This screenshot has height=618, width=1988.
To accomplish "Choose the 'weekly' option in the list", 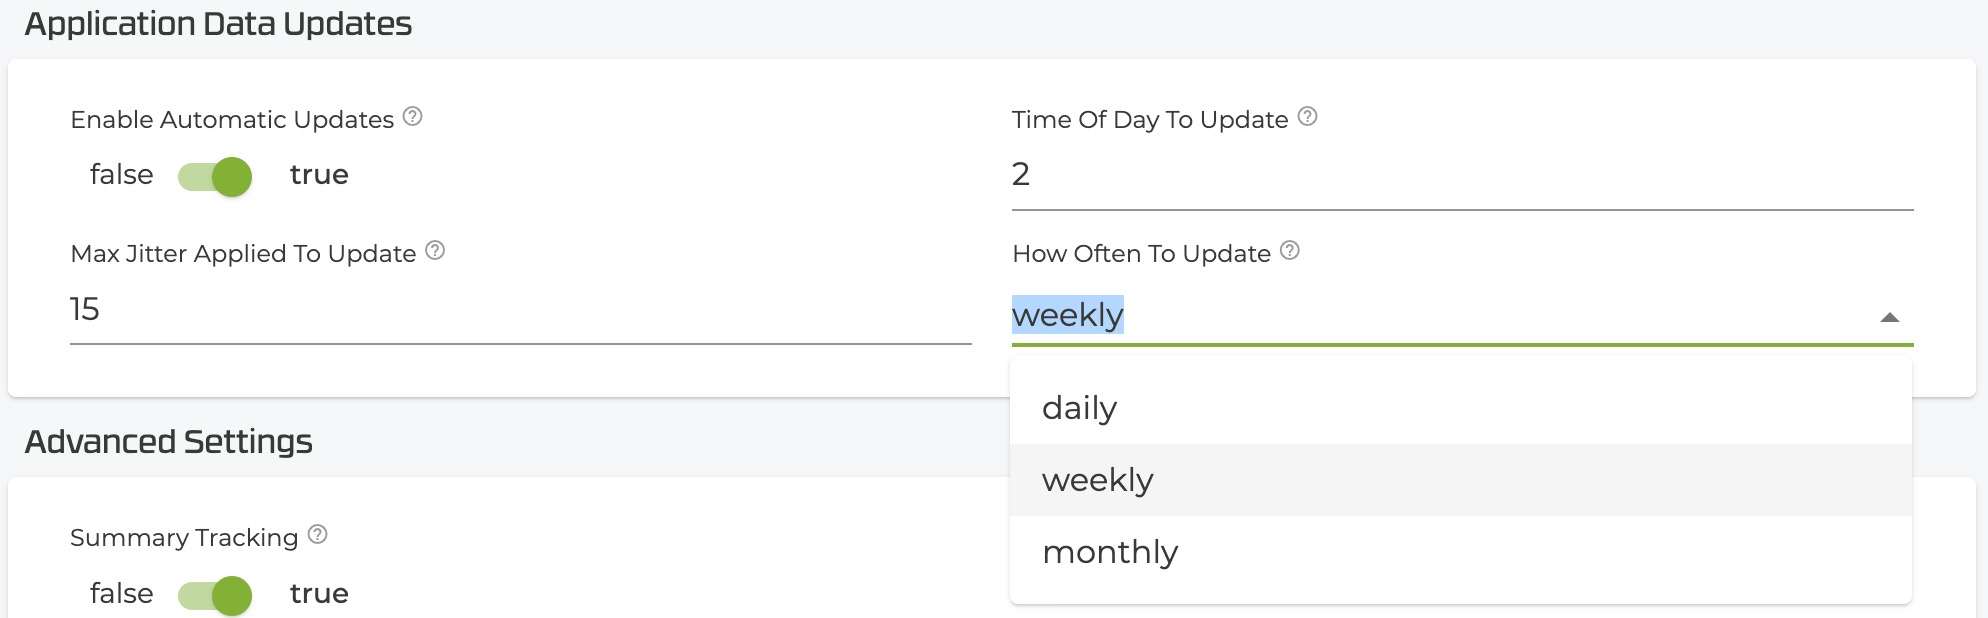I will (x=1098, y=480).
